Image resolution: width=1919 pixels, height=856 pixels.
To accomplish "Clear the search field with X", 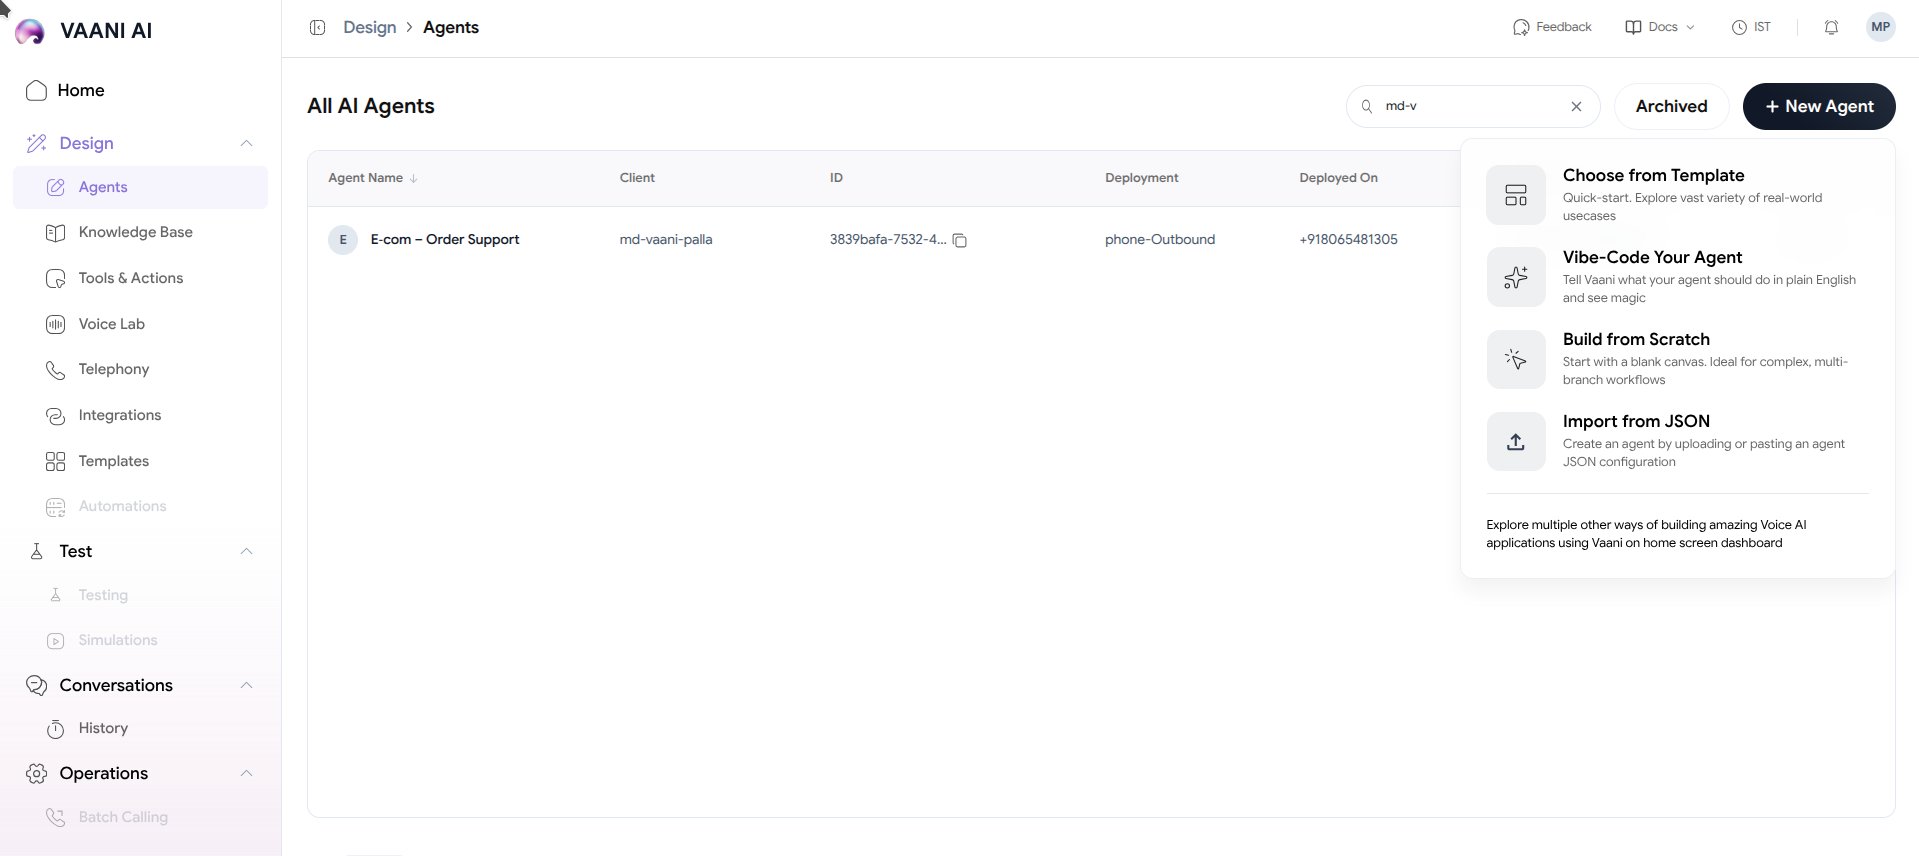I will tap(1576, 106).
